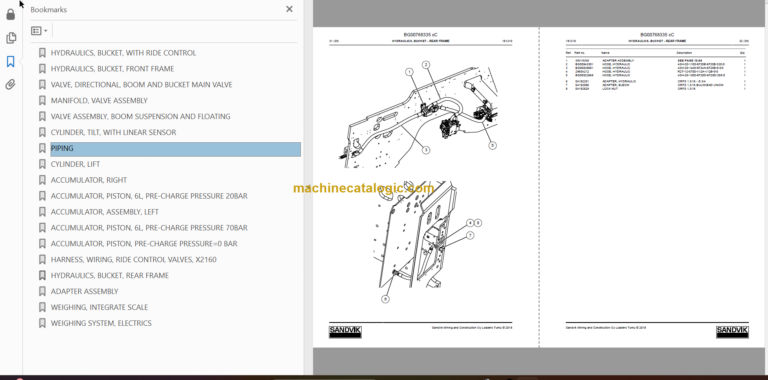Select WEIGHING SYSTEM, ELECTRICS bookmark
Viewport: 768px width, 380px height.
(x=101, y=323)
